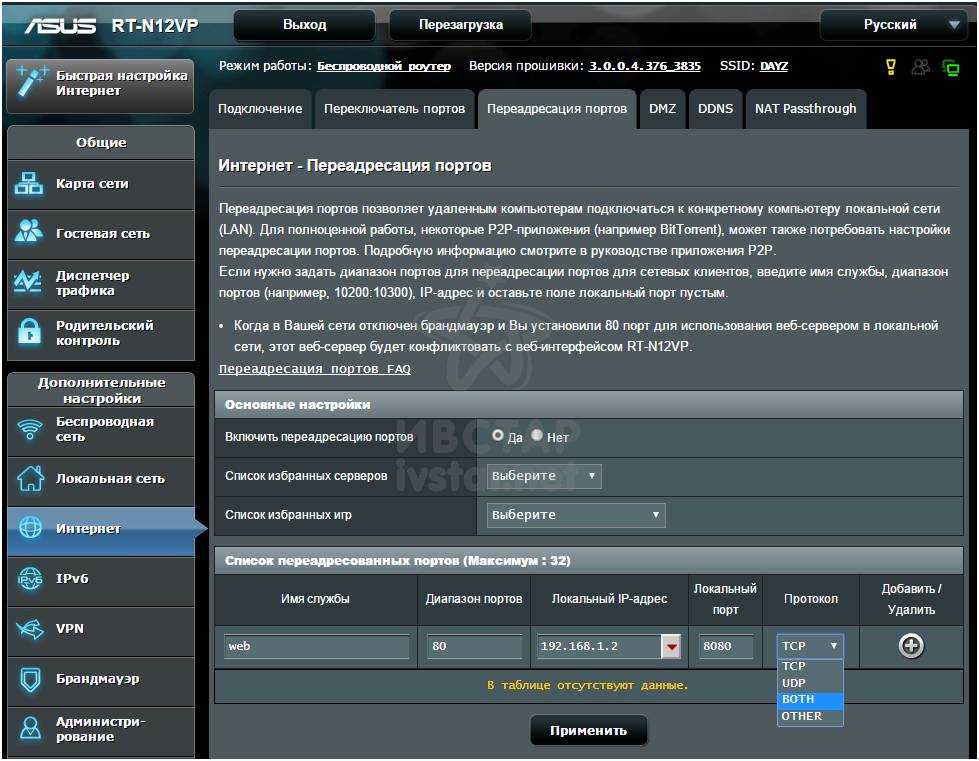Open the favorite servers 'Выберите' dropdown
This screenshot has width=979, height=761.
pos(544,476)
